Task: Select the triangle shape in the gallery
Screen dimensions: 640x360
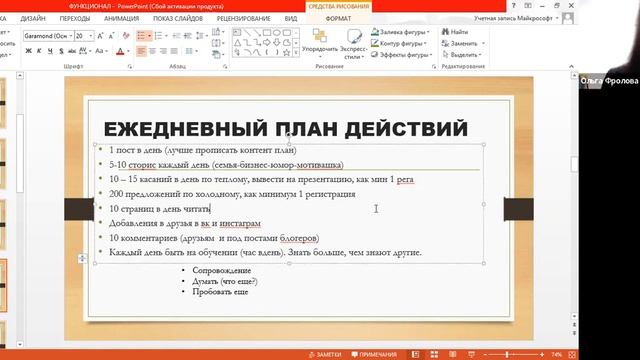Action: [x=237, y=42]
